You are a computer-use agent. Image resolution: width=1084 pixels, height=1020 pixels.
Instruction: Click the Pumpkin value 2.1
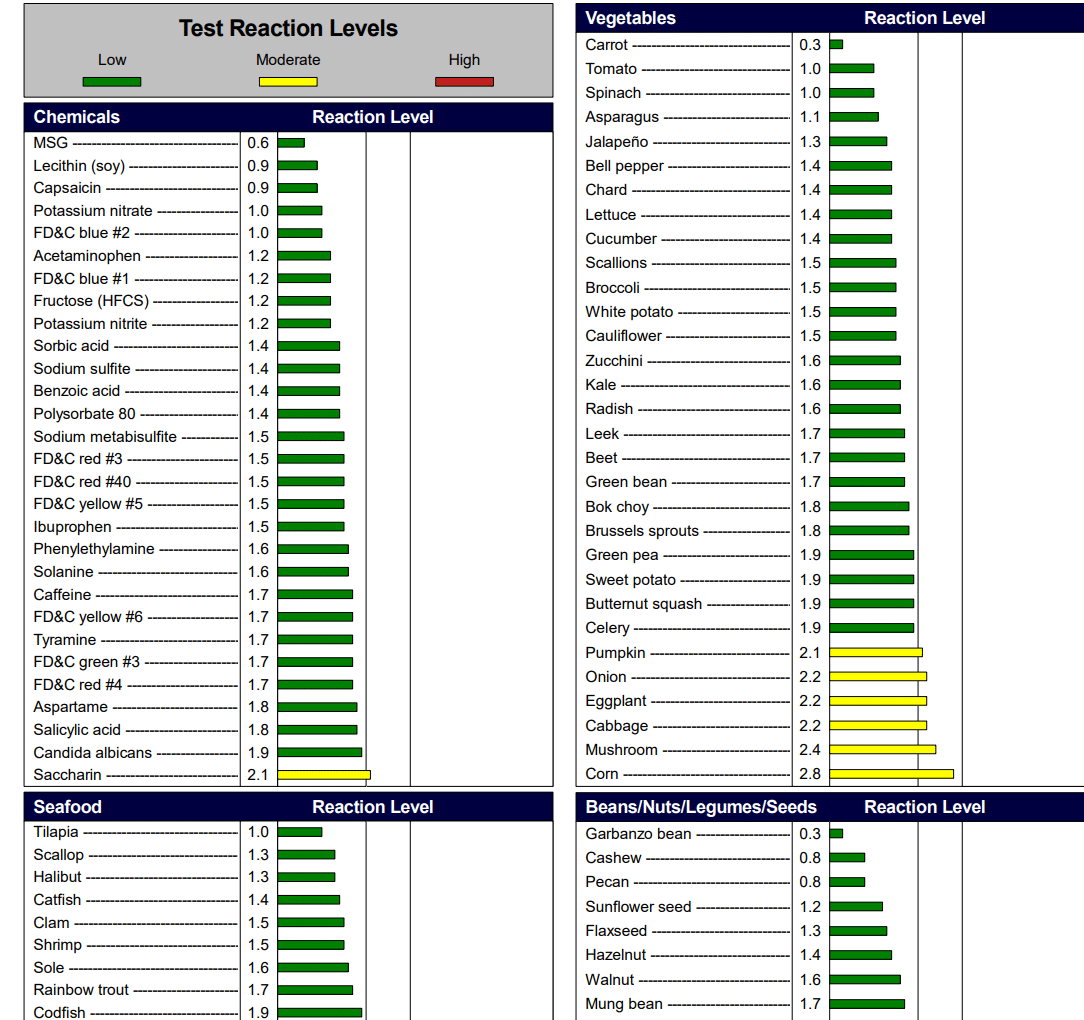(809, 653)
